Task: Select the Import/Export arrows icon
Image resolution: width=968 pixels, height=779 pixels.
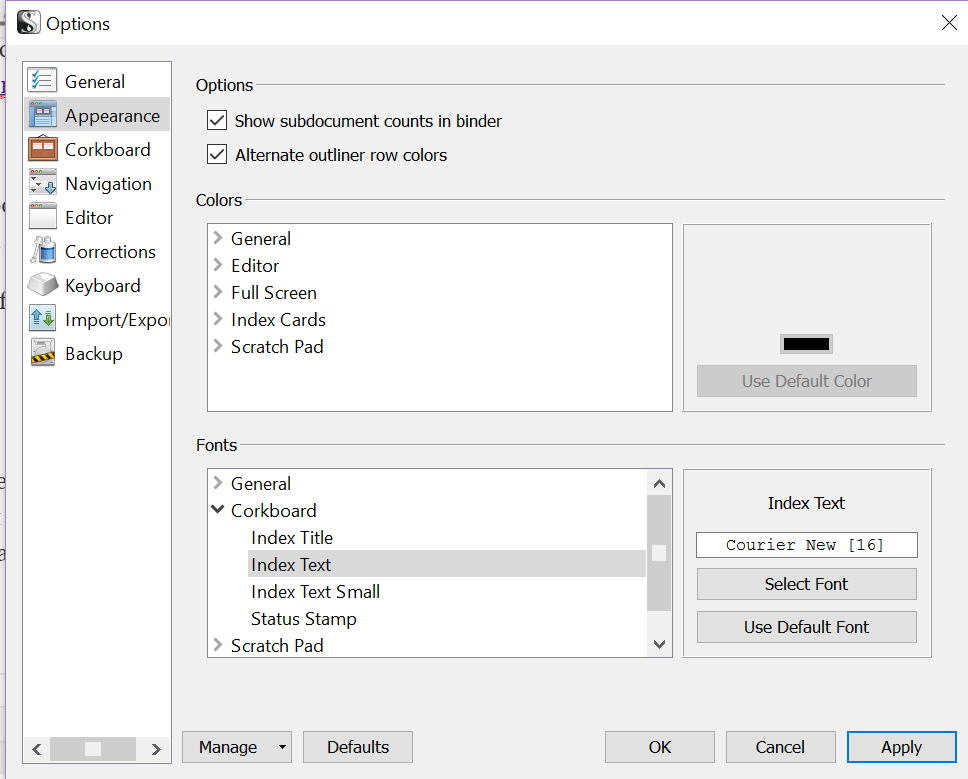Action: click(42, 319)
